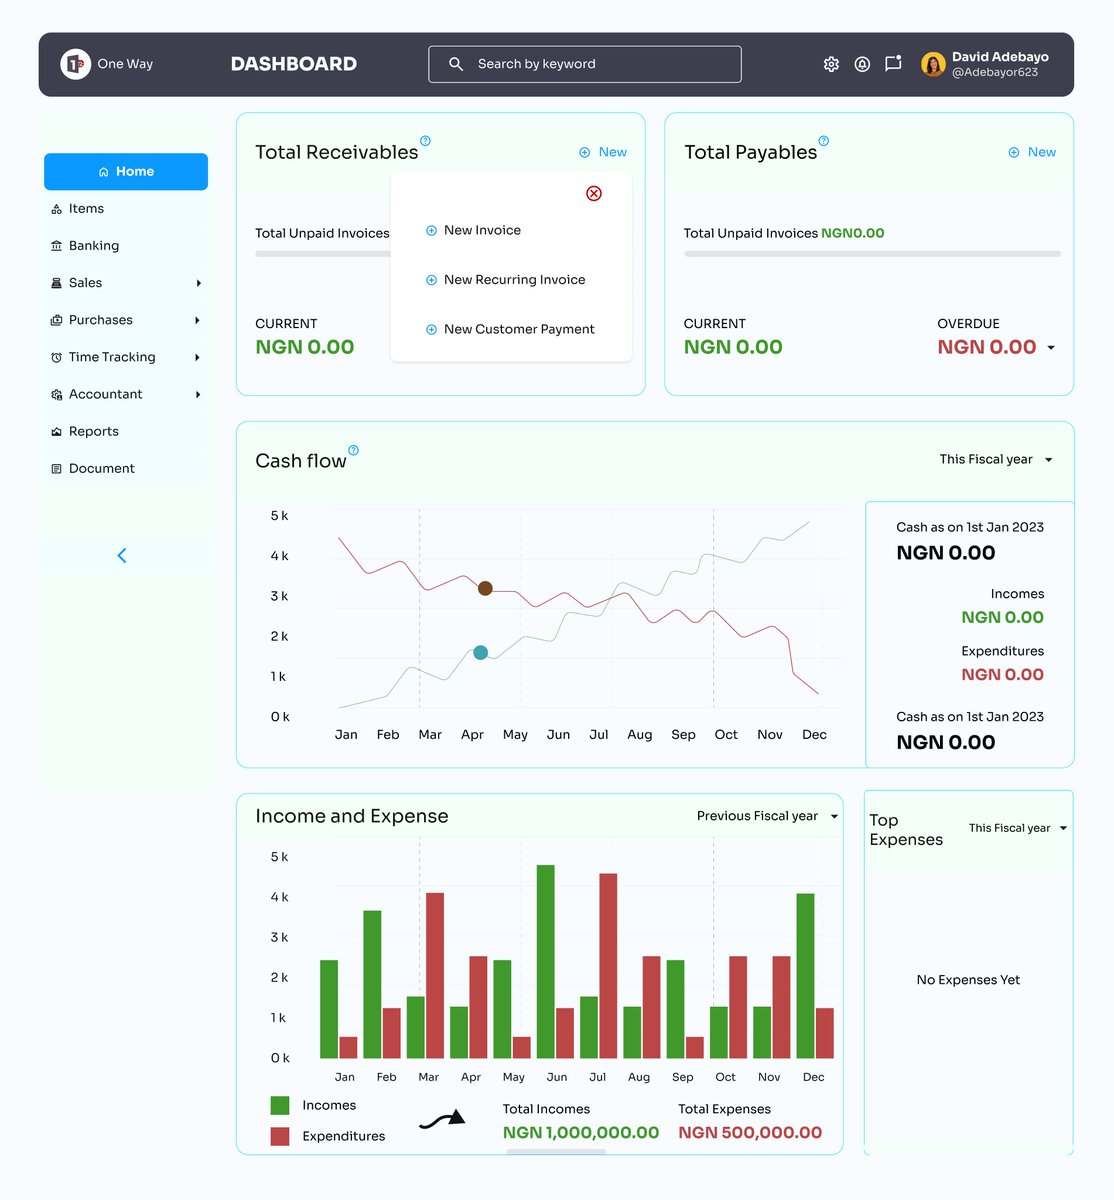The width and height of the screenshot is (1114, 1200).
Task: Click the Time Tracking clock icon
Action: click(56, 357)
